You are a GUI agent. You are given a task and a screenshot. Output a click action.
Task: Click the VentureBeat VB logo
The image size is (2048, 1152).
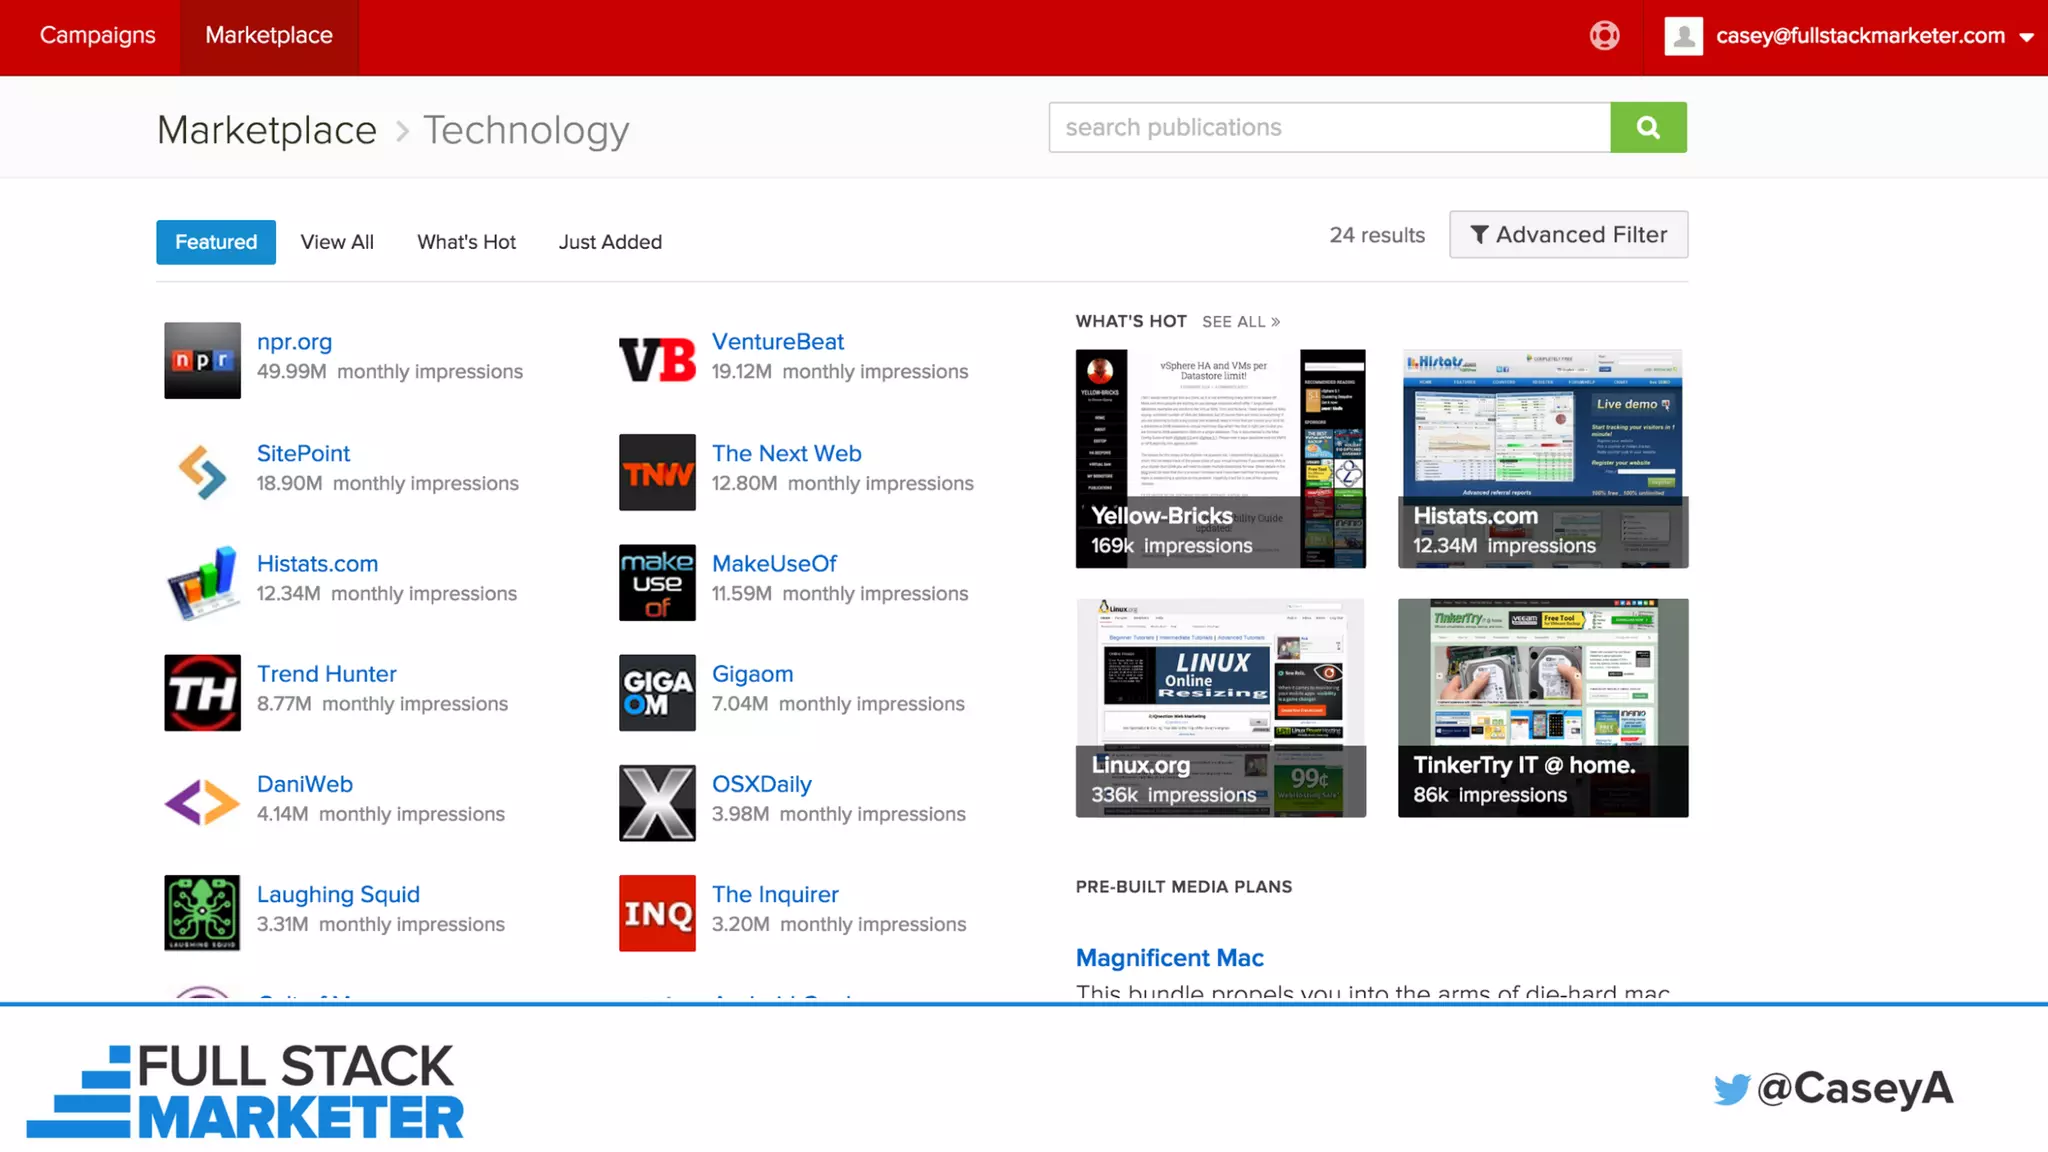[657, 360]
